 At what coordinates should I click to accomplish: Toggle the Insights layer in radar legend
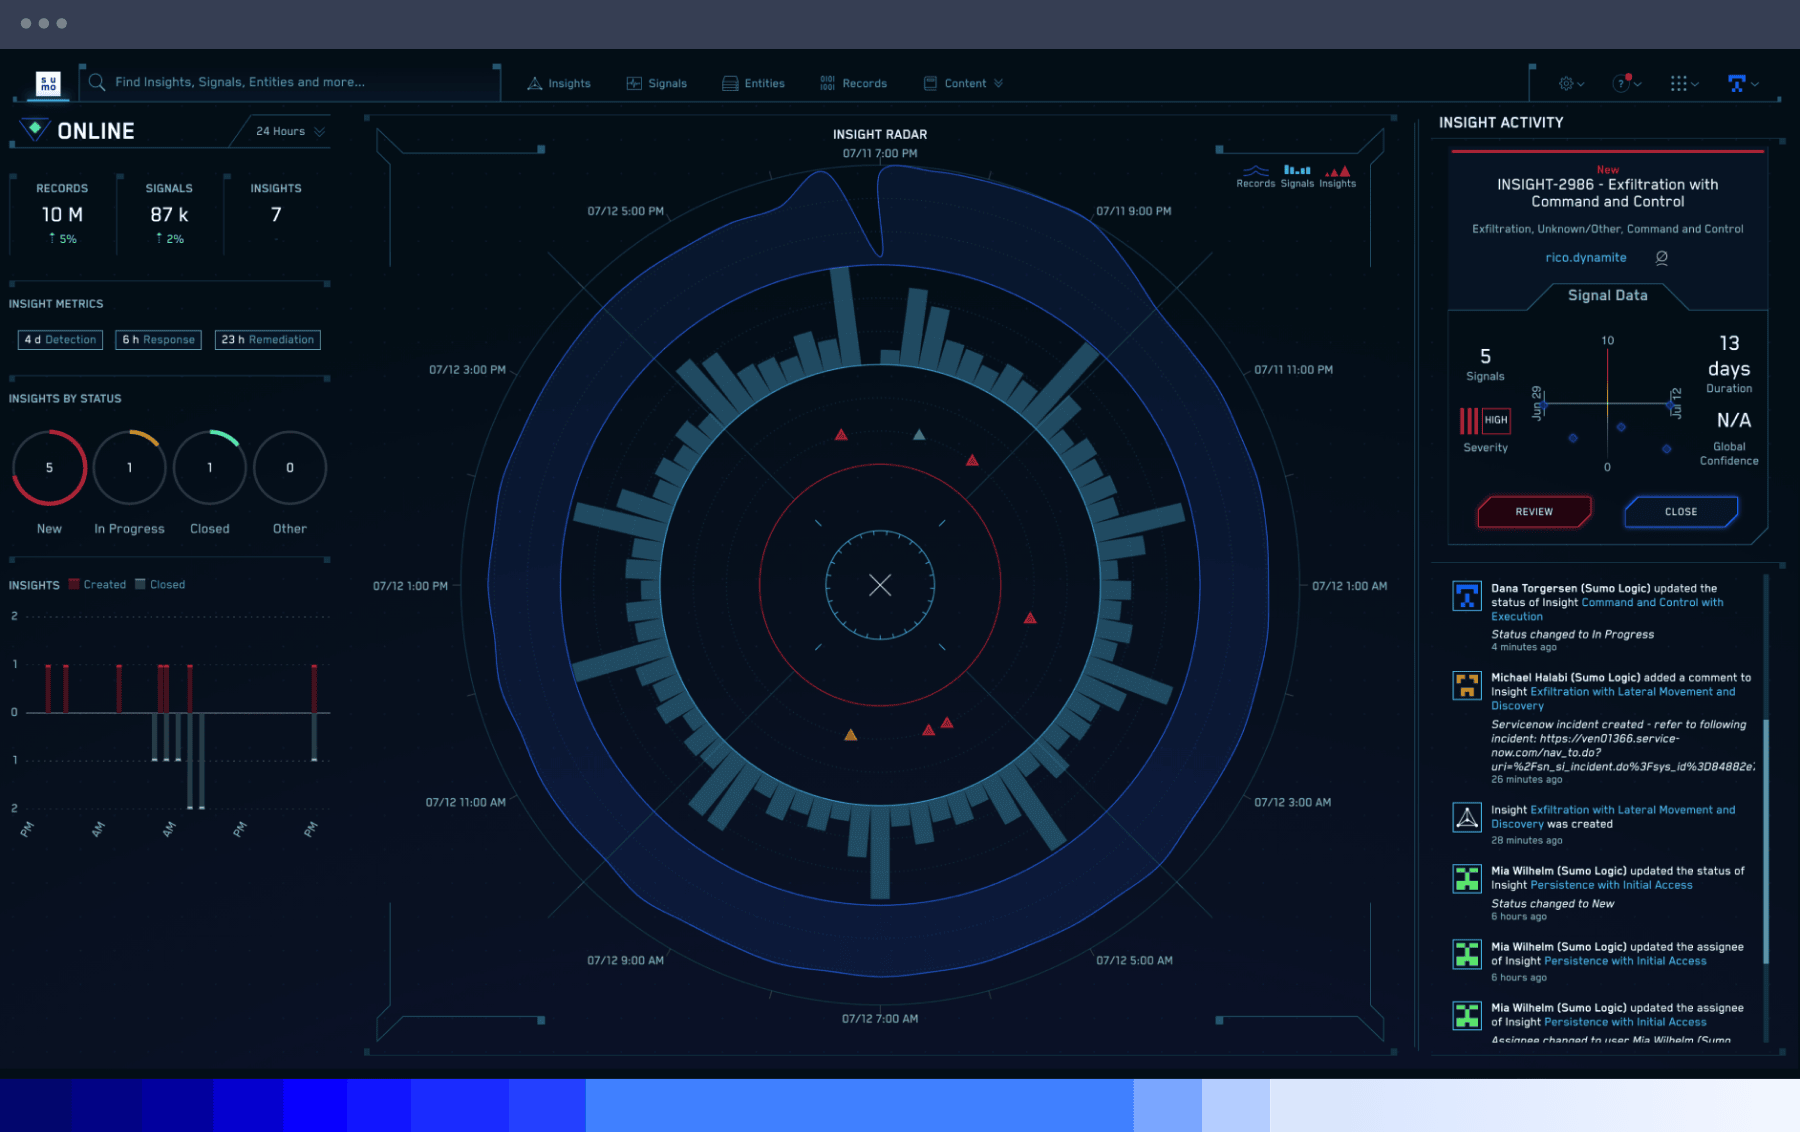point(1338,176)
